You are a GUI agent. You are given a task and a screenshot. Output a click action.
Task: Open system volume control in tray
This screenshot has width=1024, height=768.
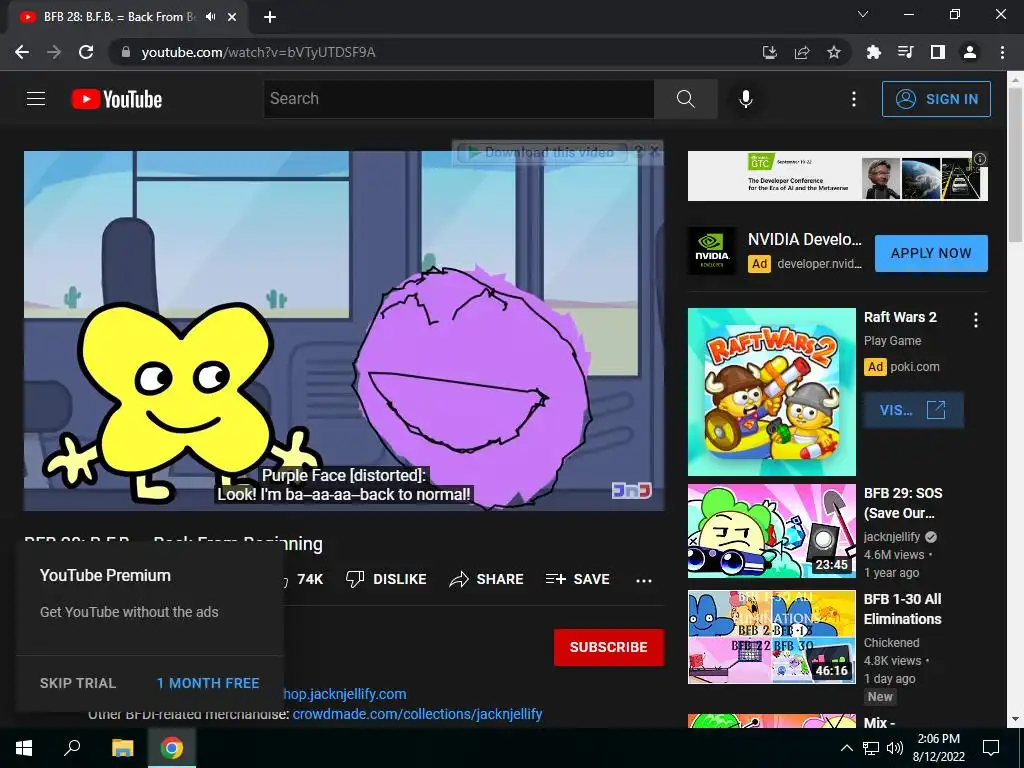[x=894, y=748]
